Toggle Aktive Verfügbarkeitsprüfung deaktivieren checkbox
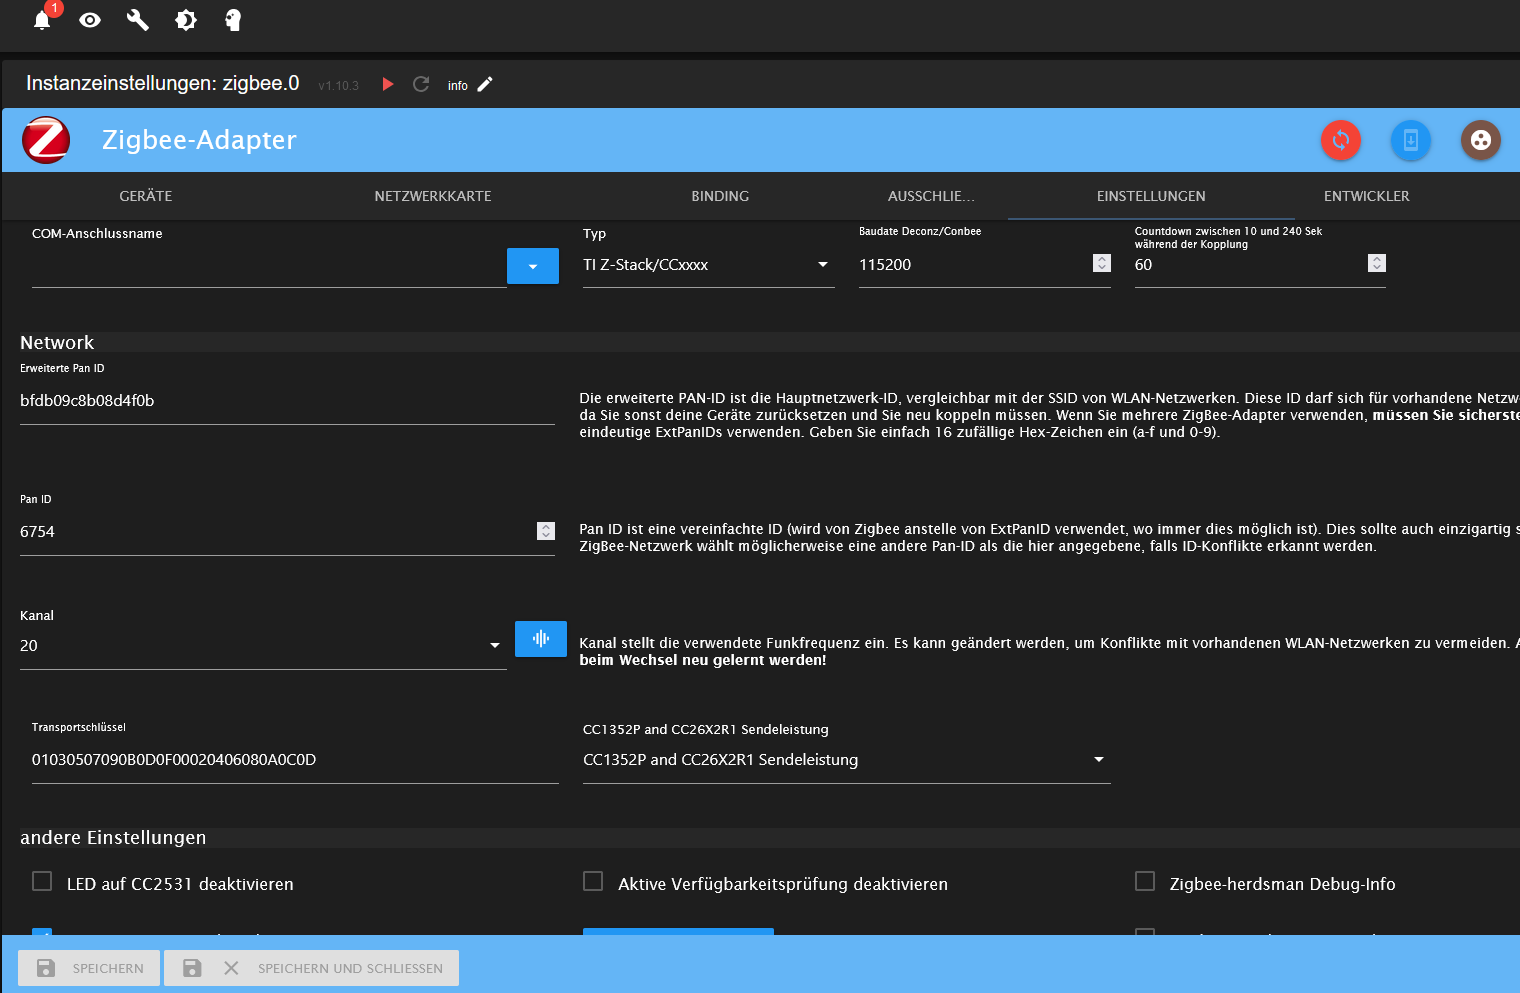 pos(593,881)
